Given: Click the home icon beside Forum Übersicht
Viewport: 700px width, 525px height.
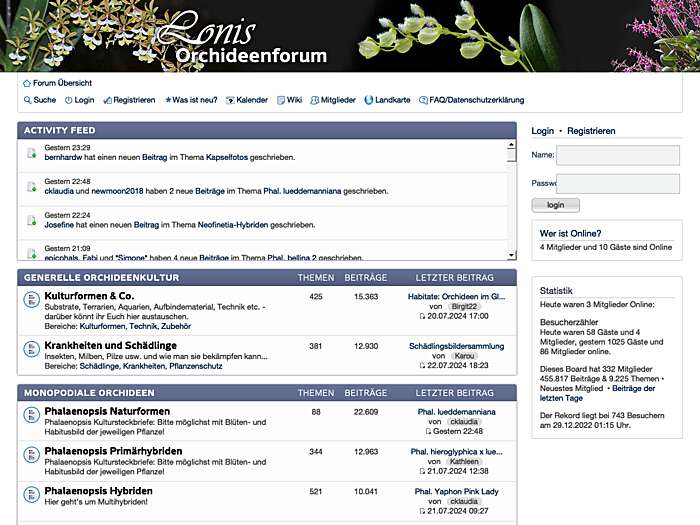Looking at the screenshot, I should [27, 83].
